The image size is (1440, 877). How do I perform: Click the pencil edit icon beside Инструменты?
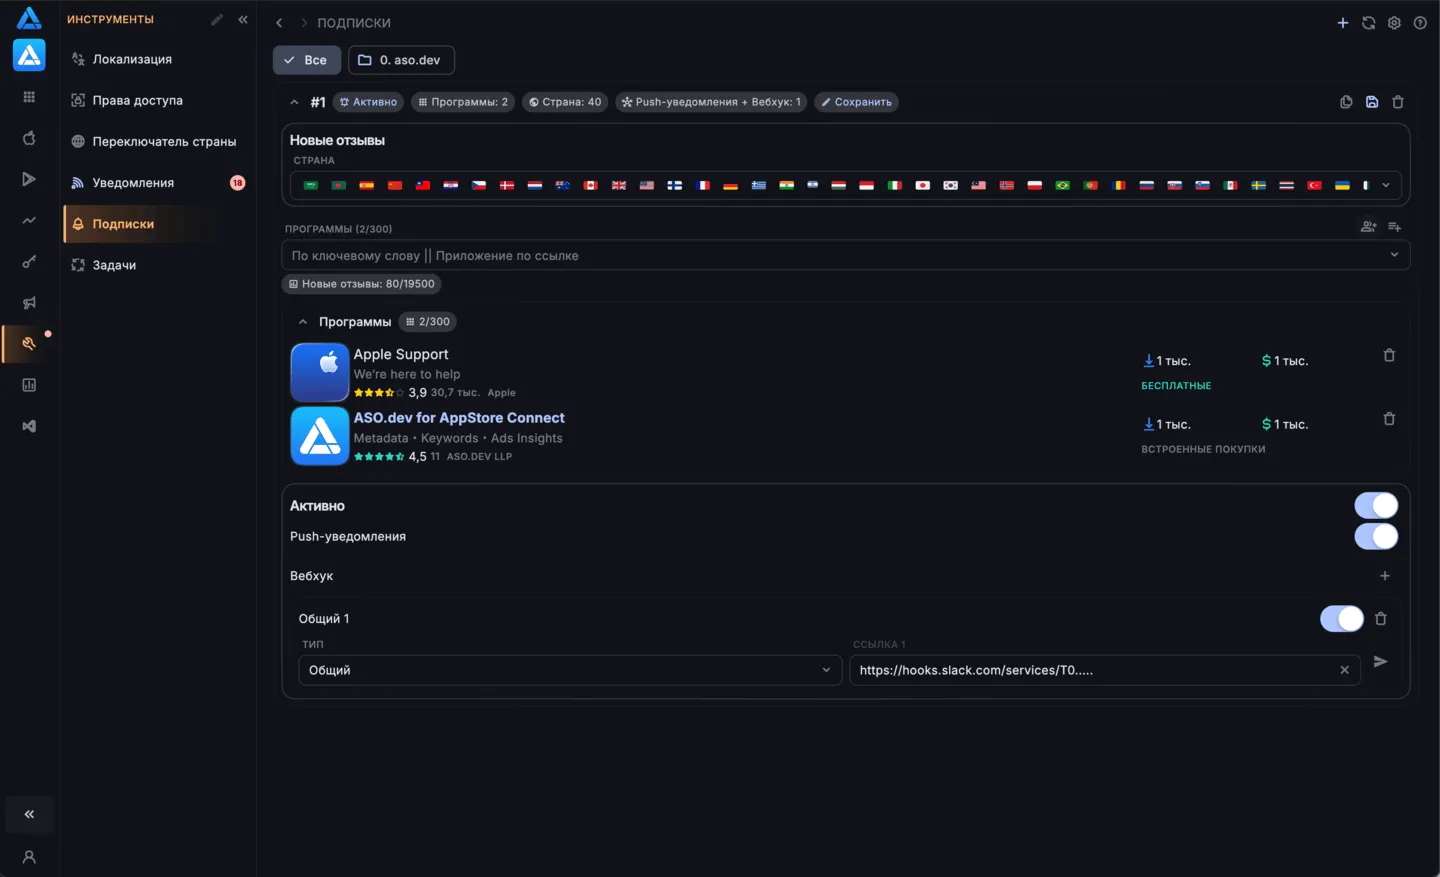(217, 19)
